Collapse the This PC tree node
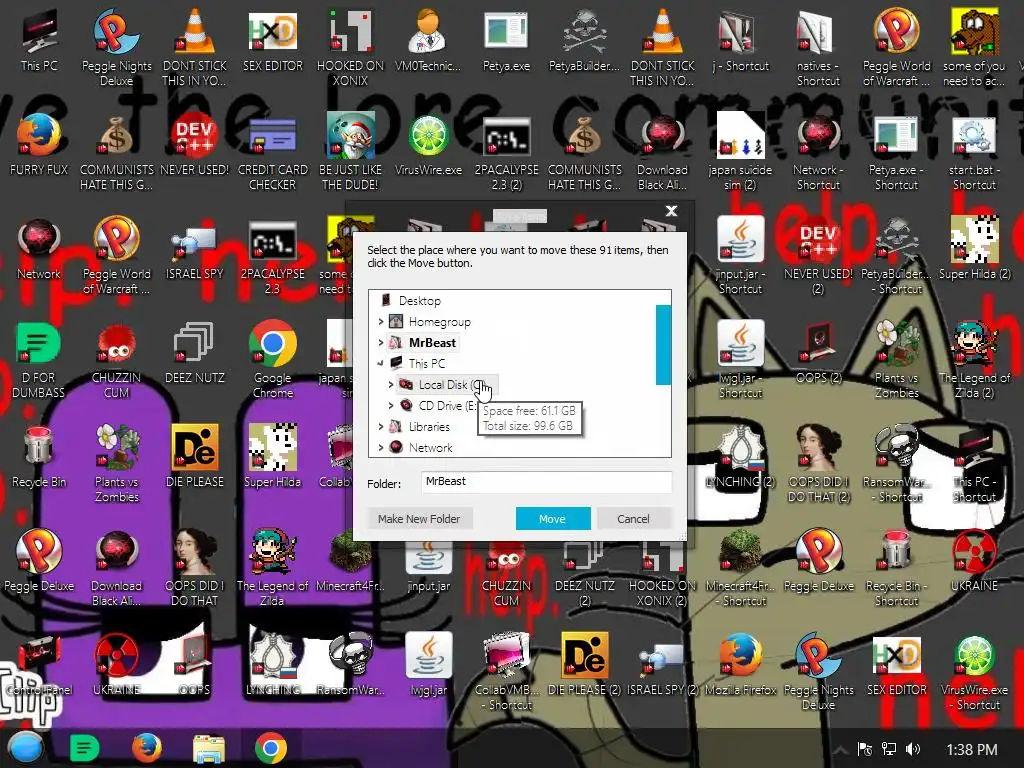Image resolution: width=1024 pixels, height=768 pixels. [381, 363]
